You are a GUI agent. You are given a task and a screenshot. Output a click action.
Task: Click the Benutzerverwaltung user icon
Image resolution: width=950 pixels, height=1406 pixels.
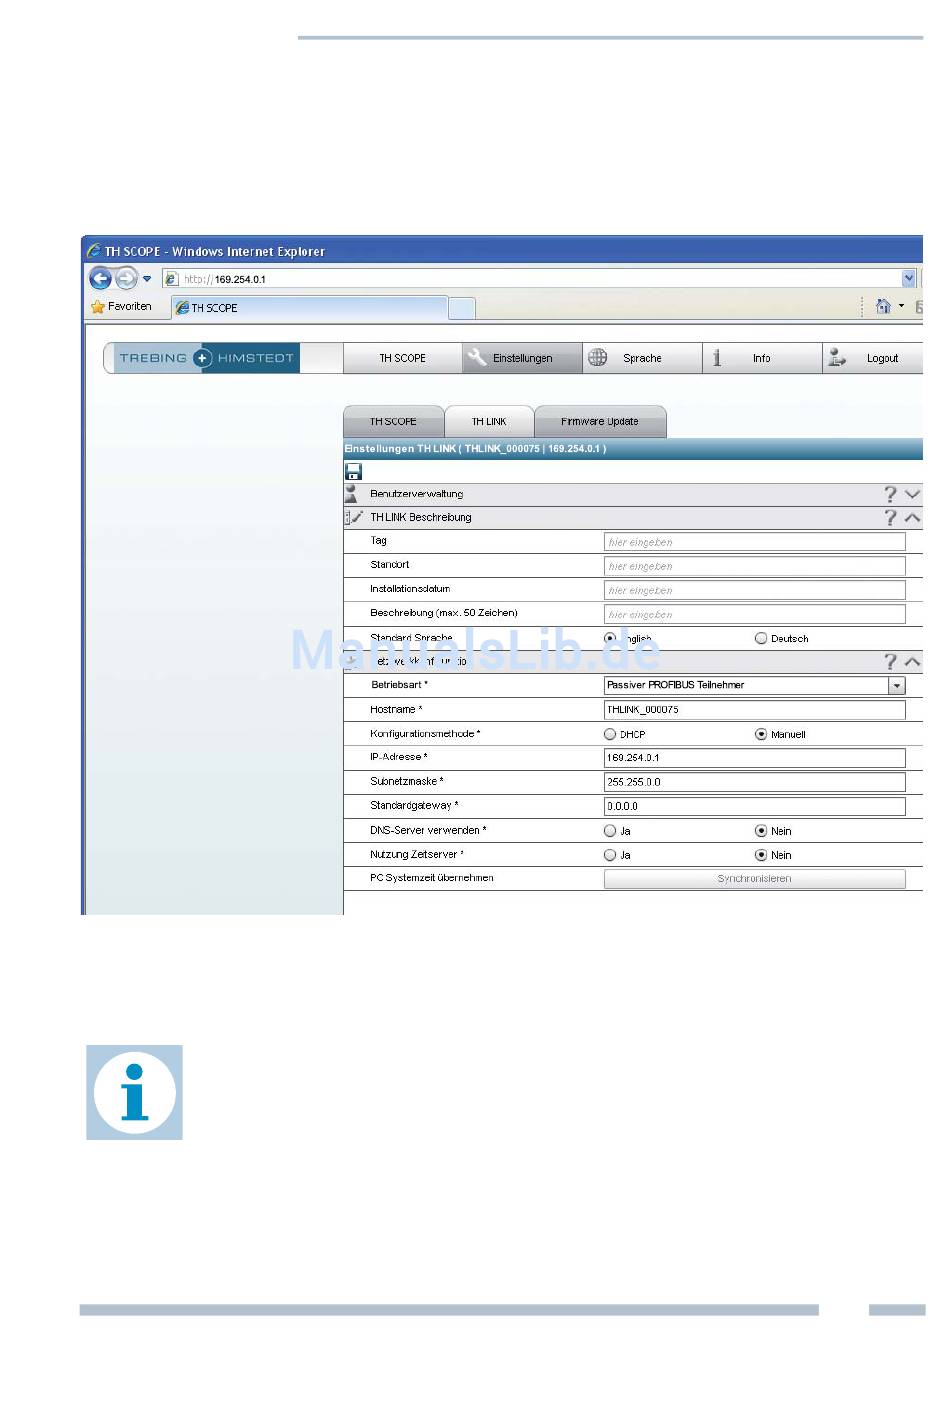[351, 494]
